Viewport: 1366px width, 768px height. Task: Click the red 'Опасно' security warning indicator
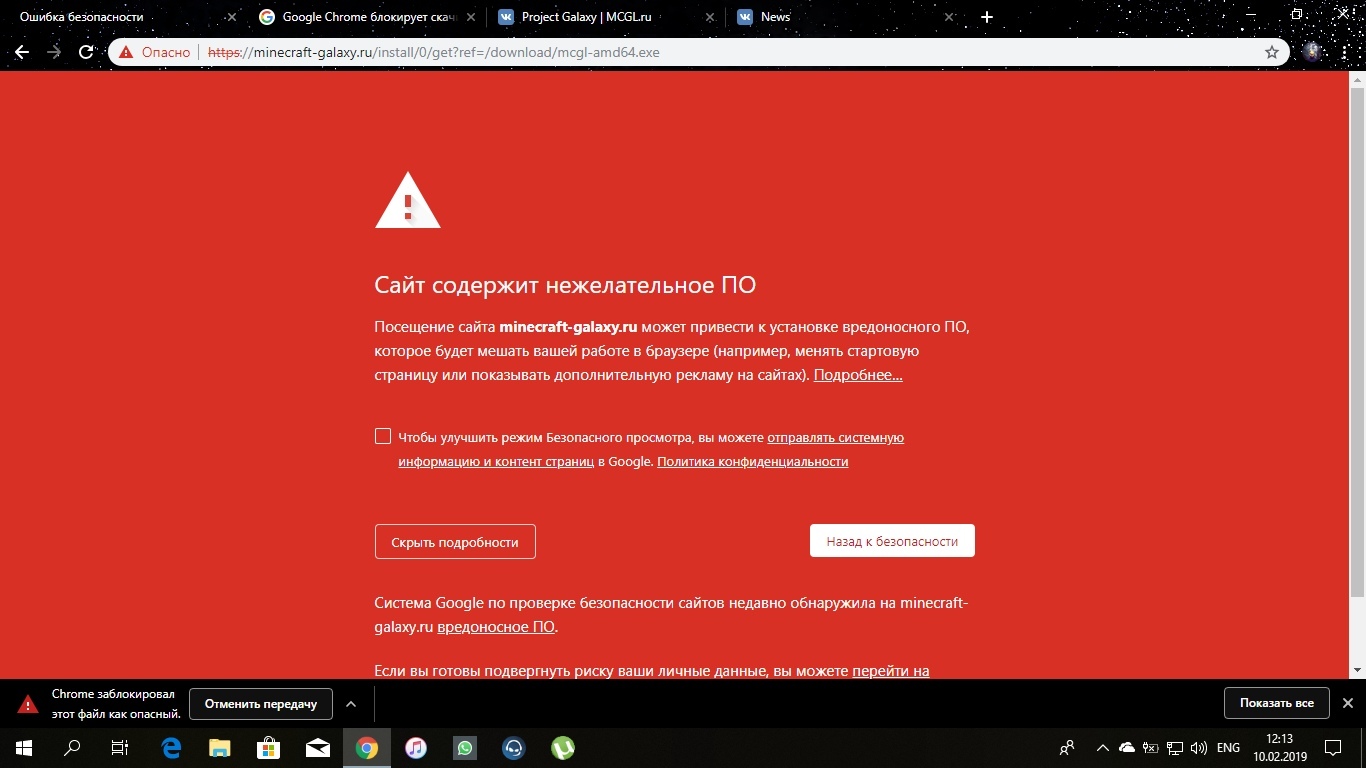pos(154,52)
